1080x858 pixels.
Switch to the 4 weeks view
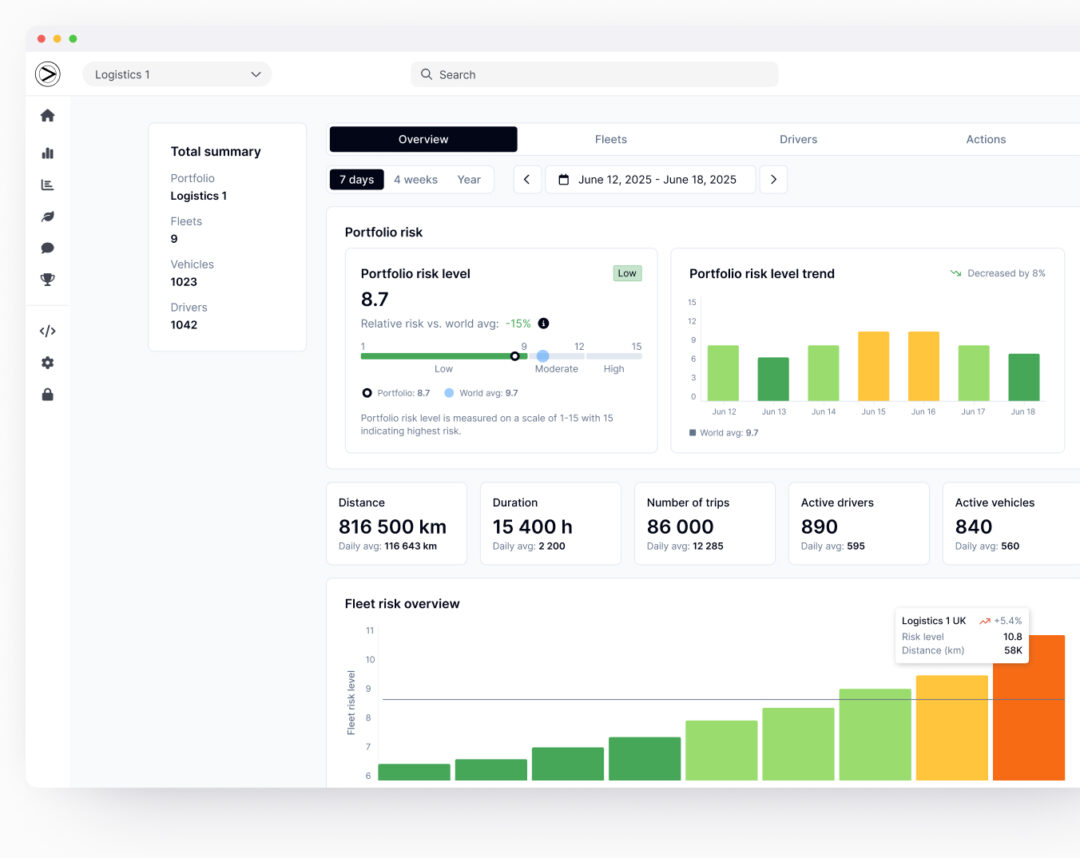pos(415,179)
